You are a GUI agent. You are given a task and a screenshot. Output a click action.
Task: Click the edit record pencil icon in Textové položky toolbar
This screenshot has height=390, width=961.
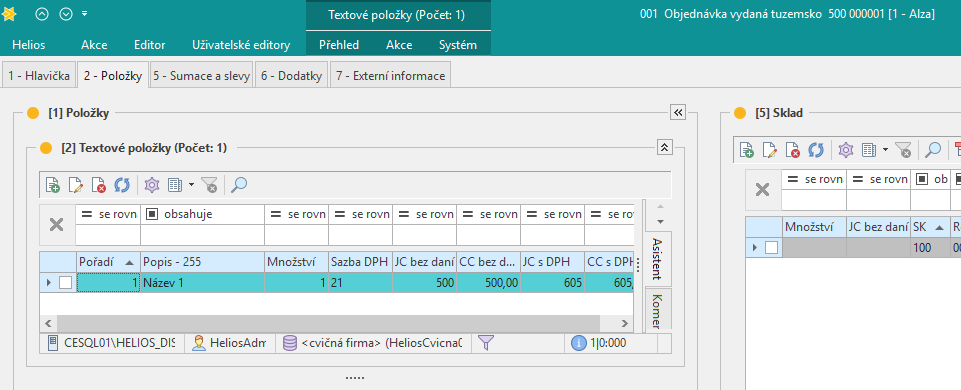click(75, 185)
